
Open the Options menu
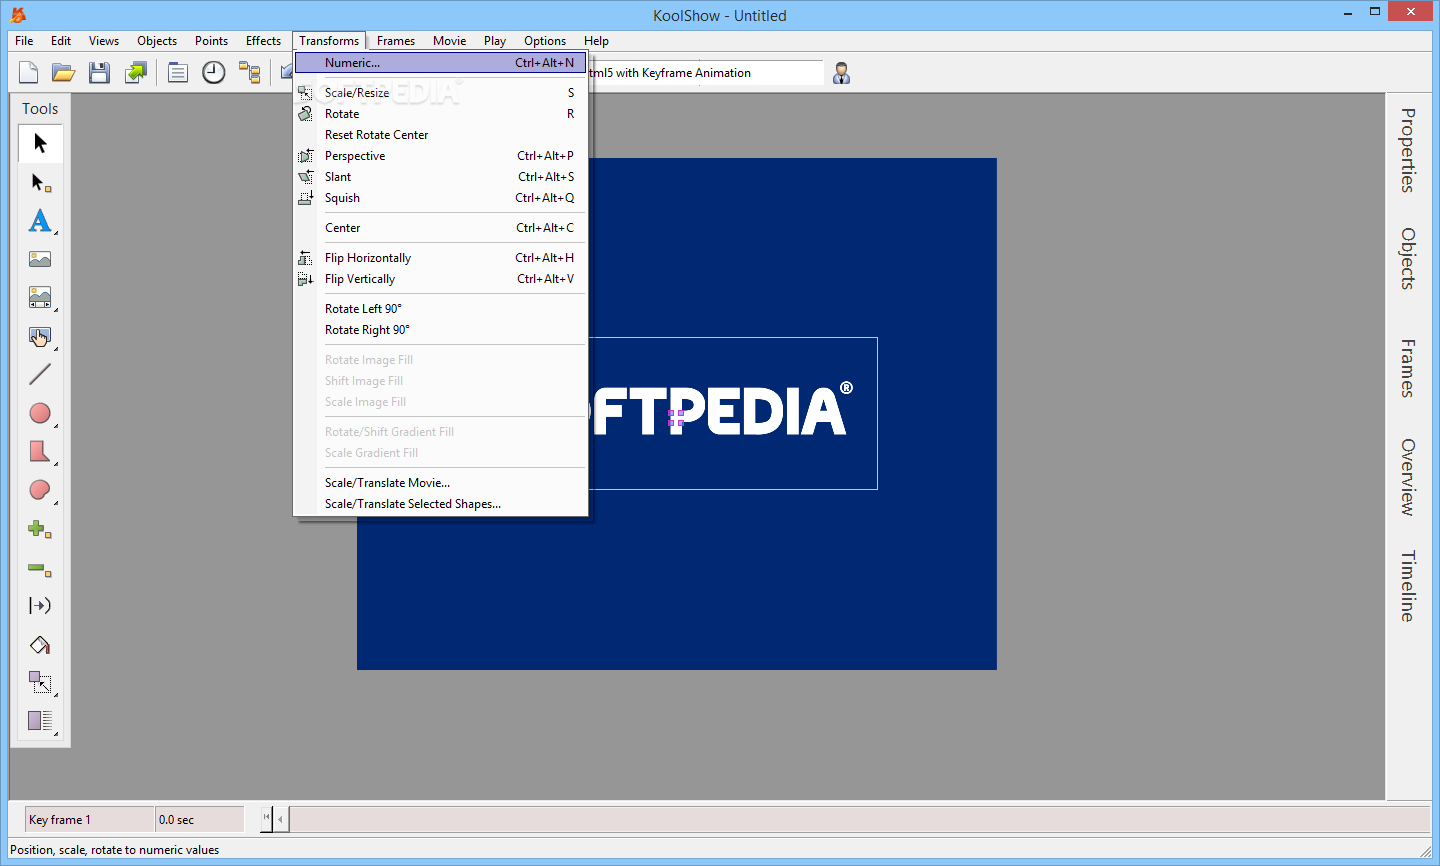click(x=545, y=41)
